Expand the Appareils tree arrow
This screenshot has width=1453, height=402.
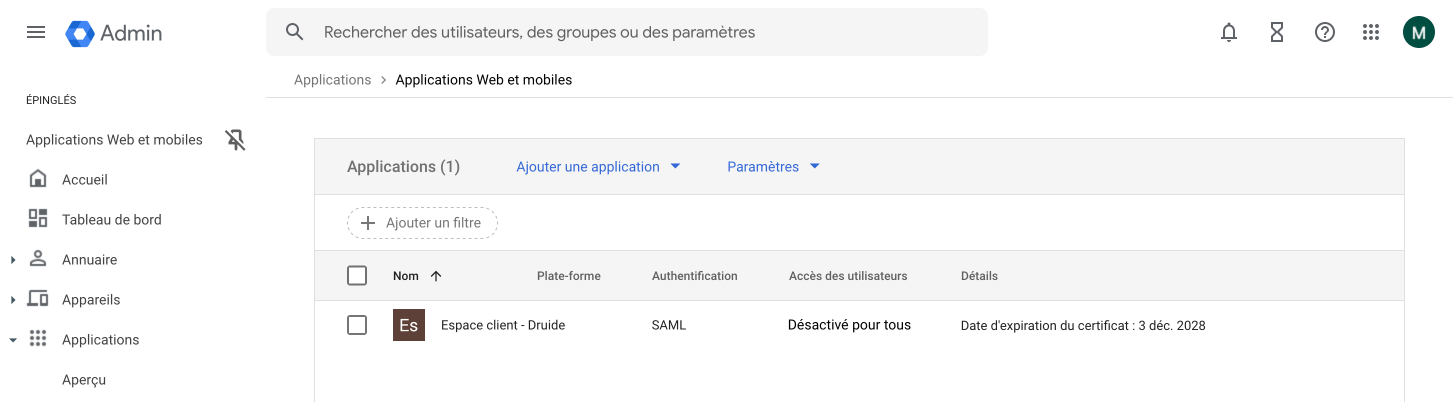point(13,300)
